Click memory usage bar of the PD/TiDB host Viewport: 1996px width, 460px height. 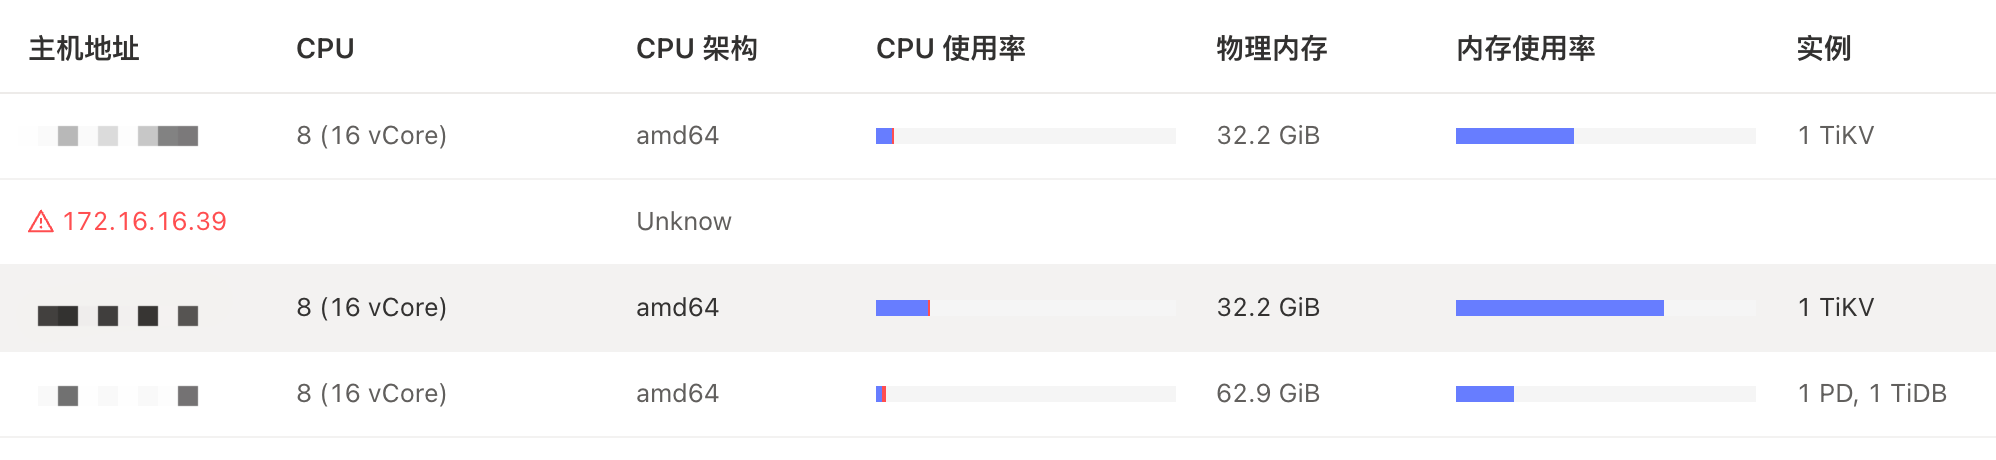coord(1605,394)
